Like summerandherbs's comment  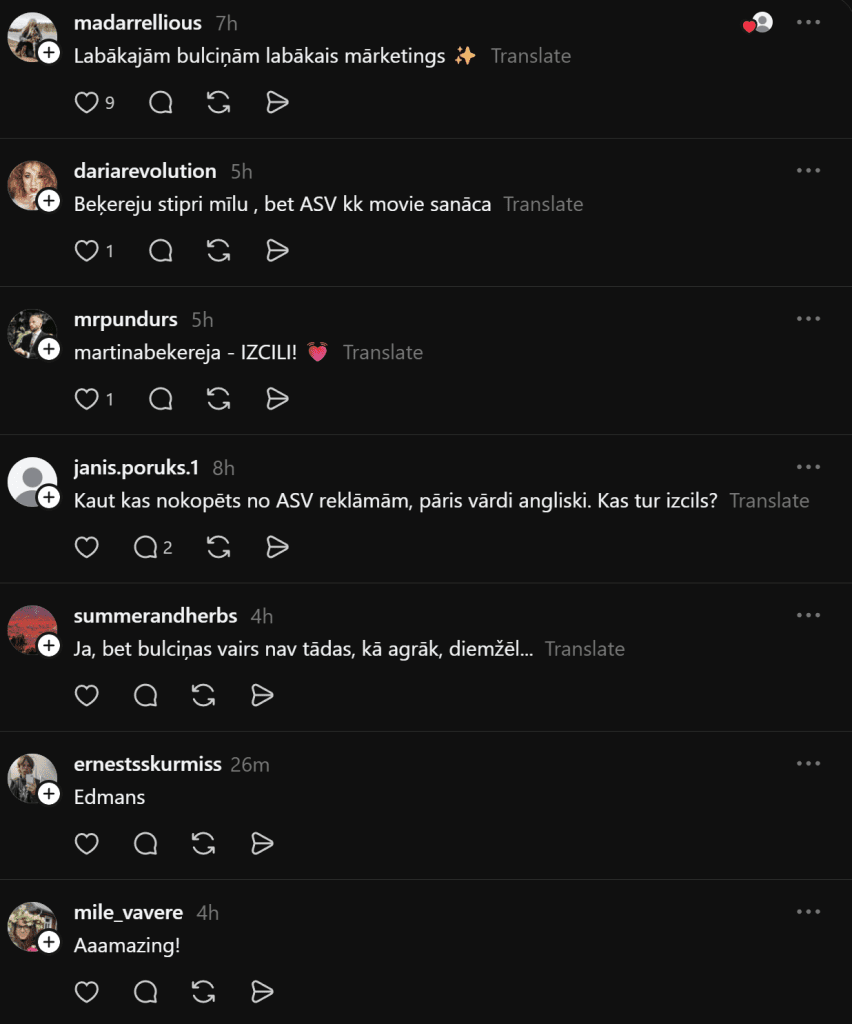87,695
